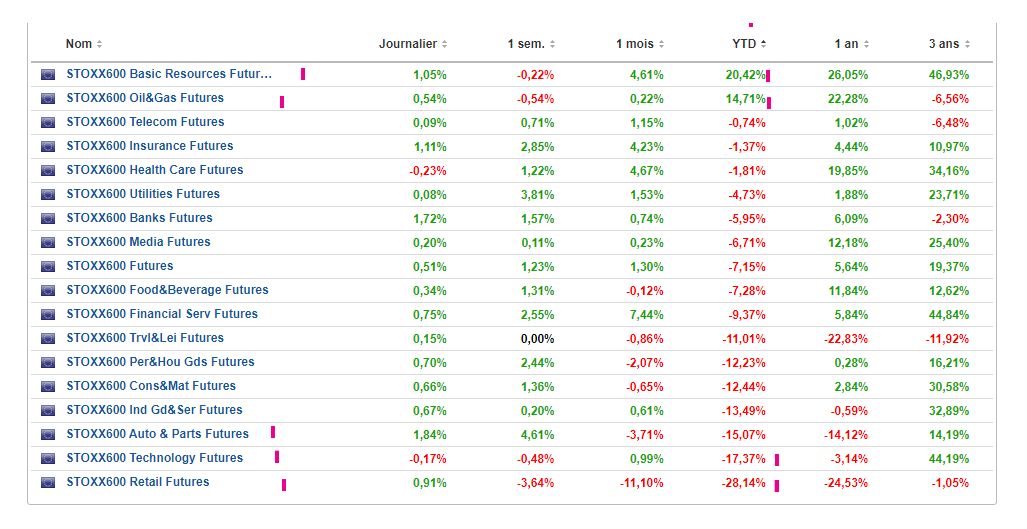The width and height of the screenshot is (1027, 529).
Task: Click the EU flag beside Retail Futures
Action: tap(48, 483)
